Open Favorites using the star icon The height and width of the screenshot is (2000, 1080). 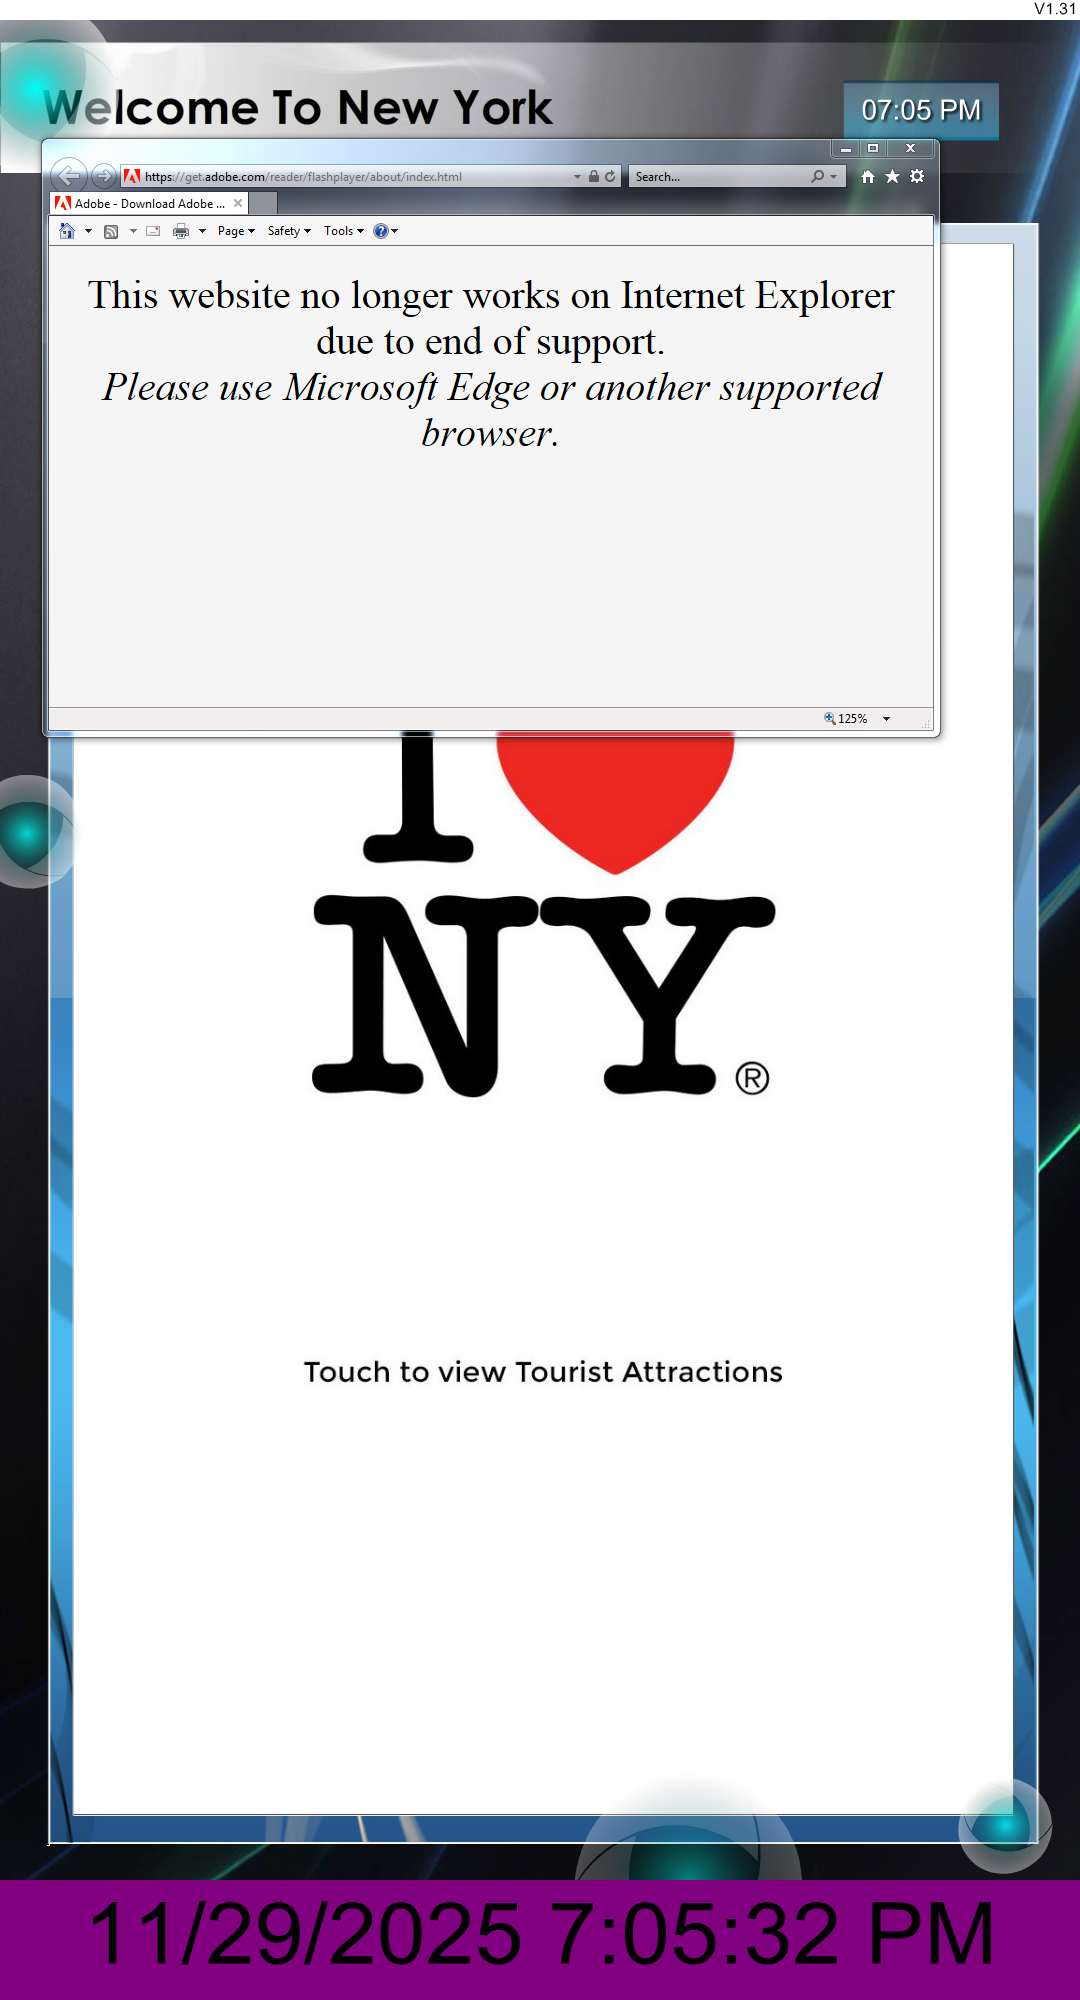pos(892,176)
